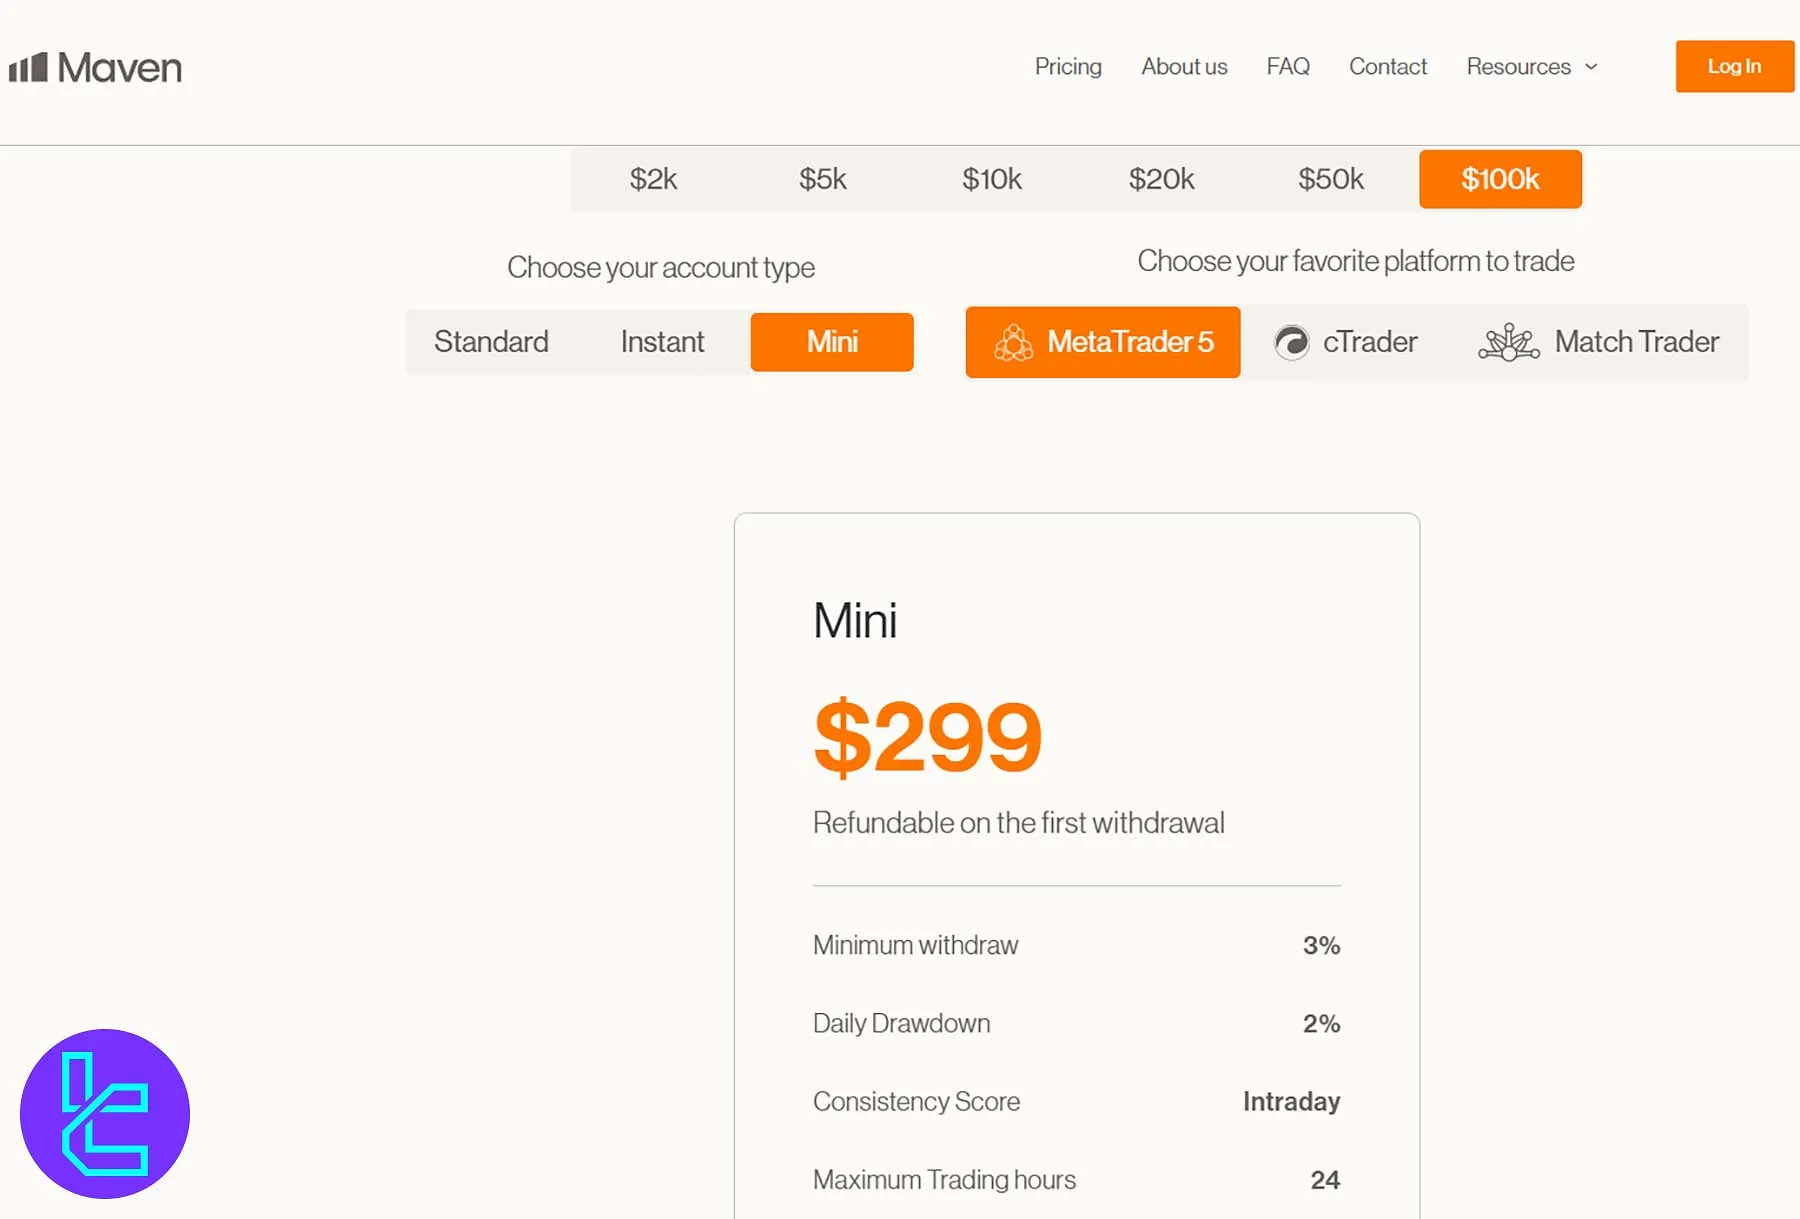Open the Pricing page
Viewport: 1800px width, 1219px height.
tap(1068, 66)
